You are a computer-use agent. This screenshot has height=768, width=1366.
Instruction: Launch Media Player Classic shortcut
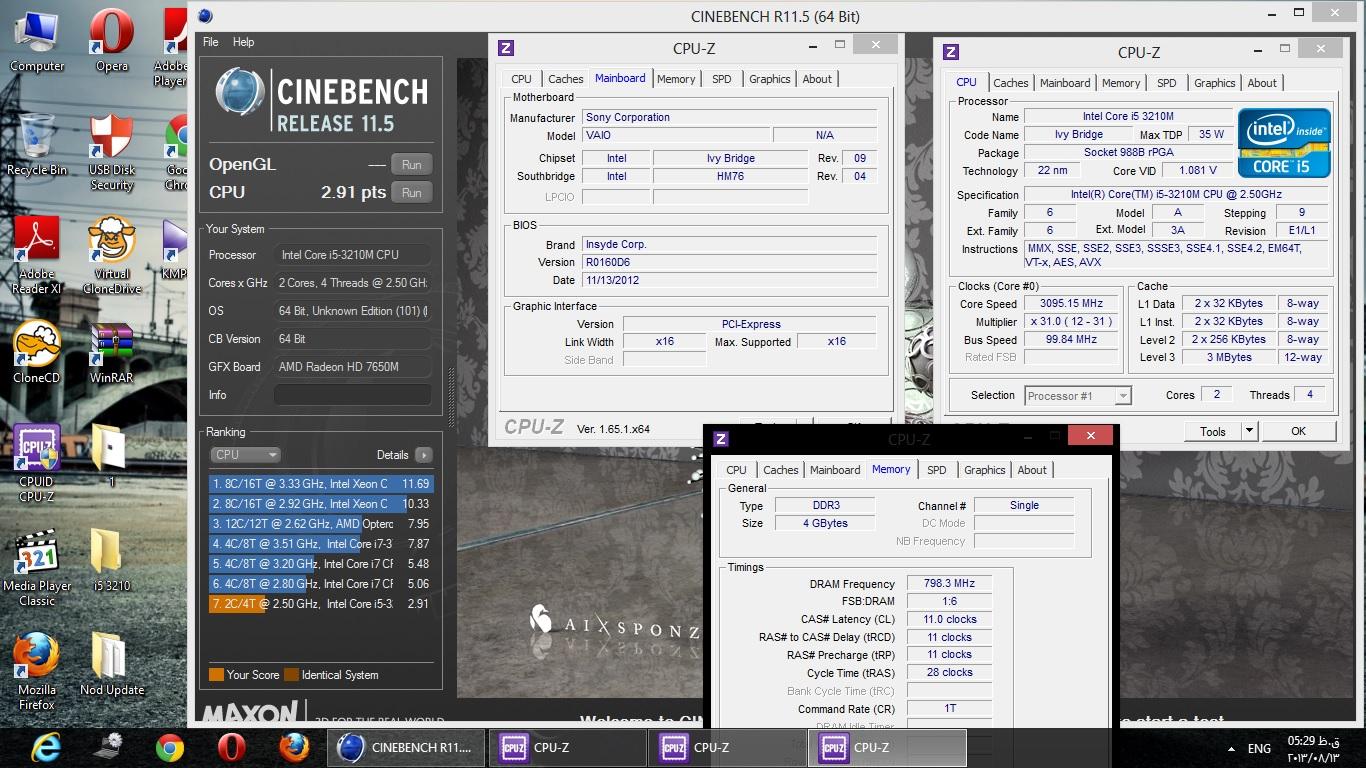[37, 568]
